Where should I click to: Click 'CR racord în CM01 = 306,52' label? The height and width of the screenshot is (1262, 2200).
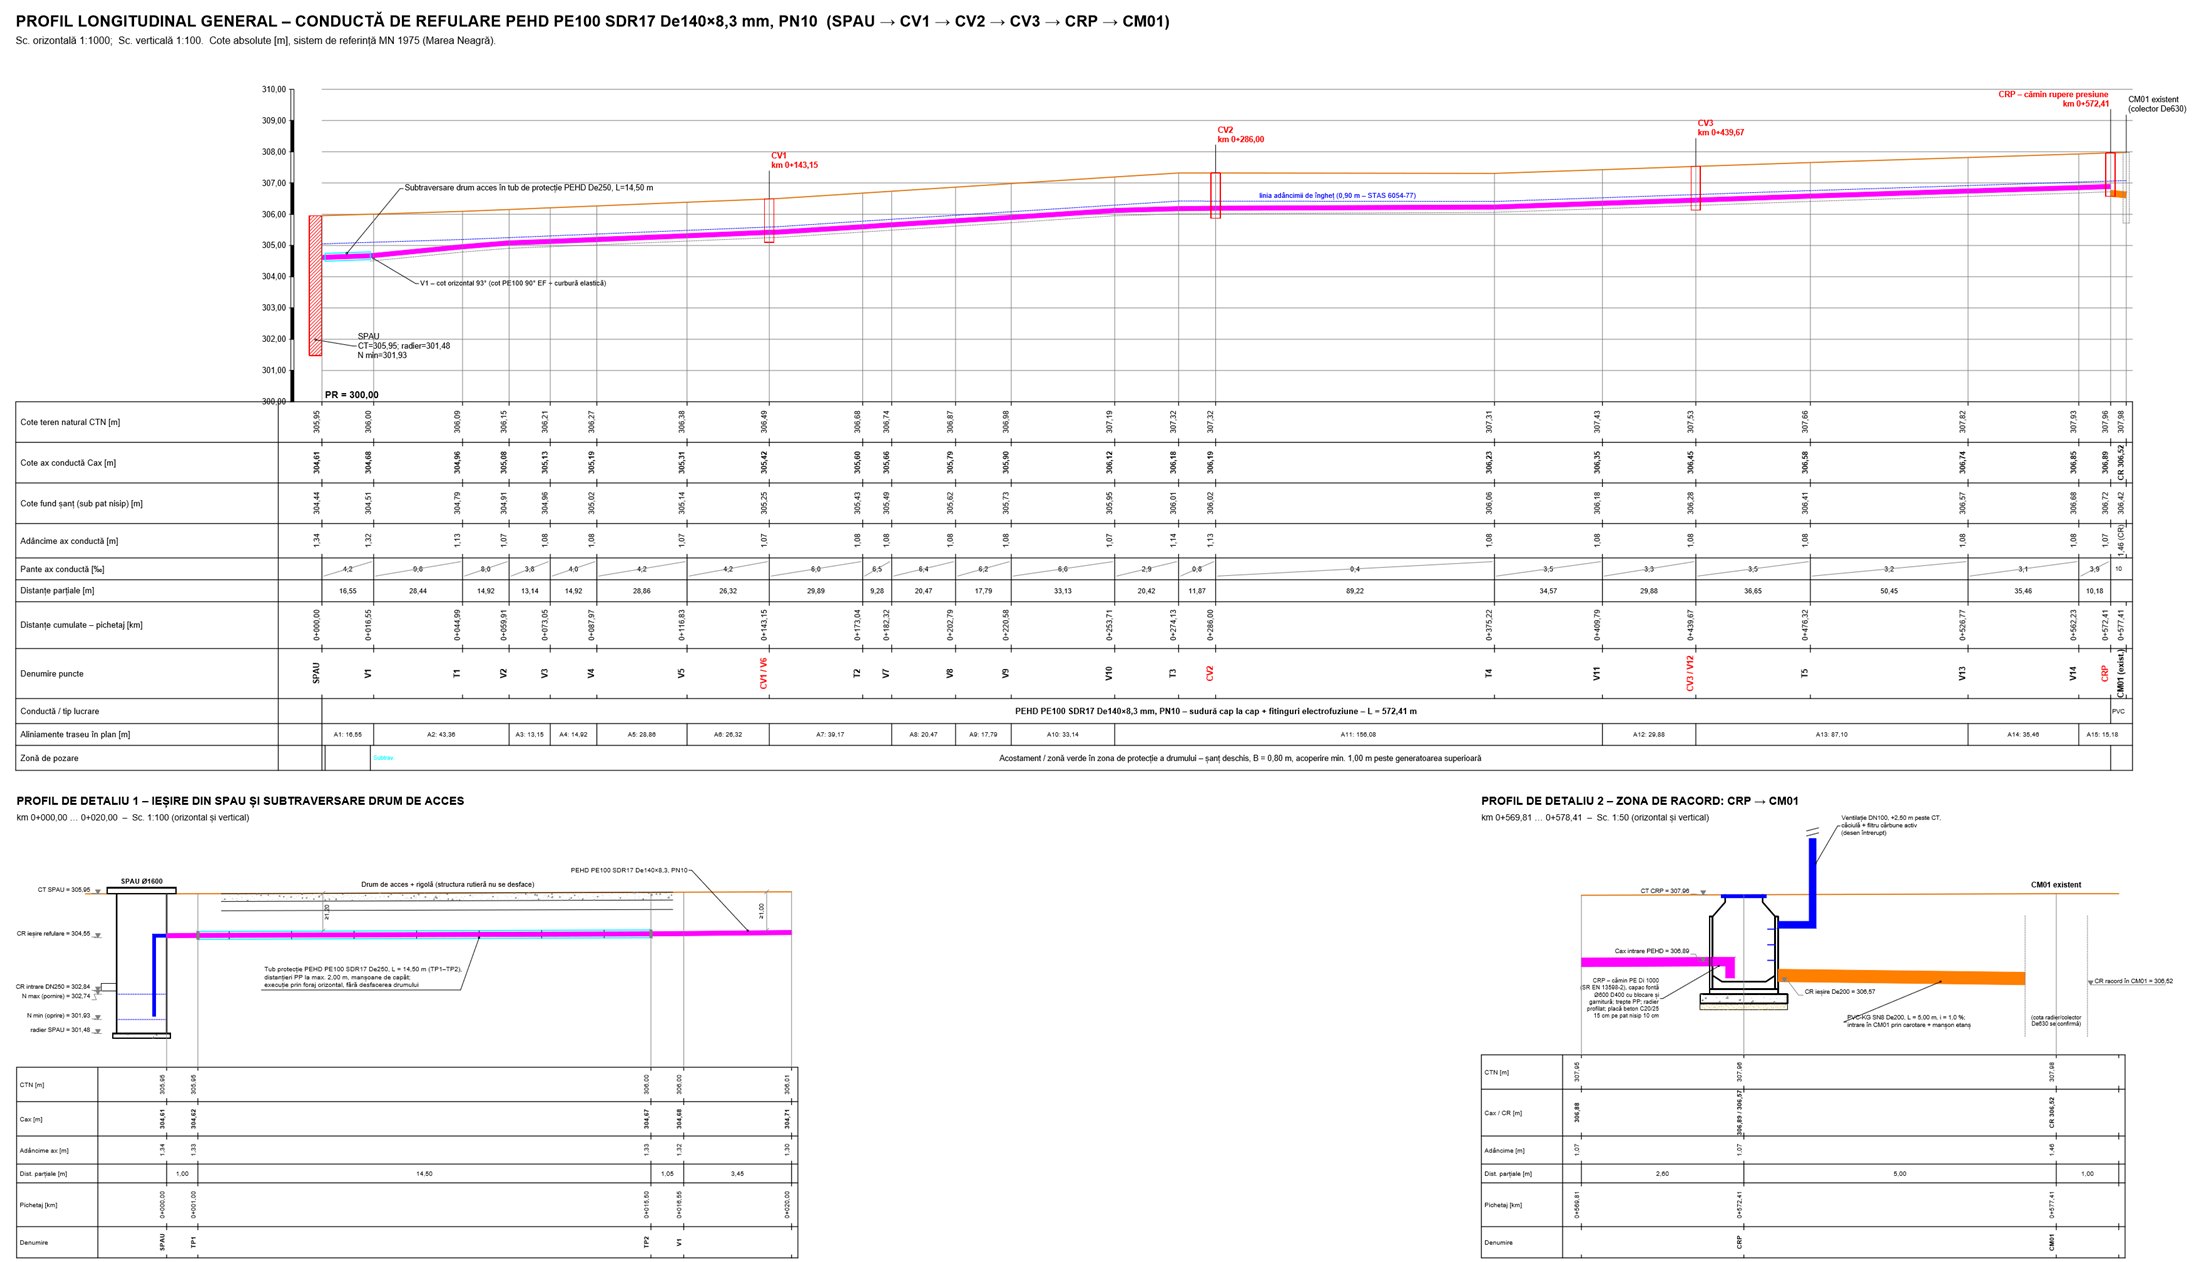2134,981
